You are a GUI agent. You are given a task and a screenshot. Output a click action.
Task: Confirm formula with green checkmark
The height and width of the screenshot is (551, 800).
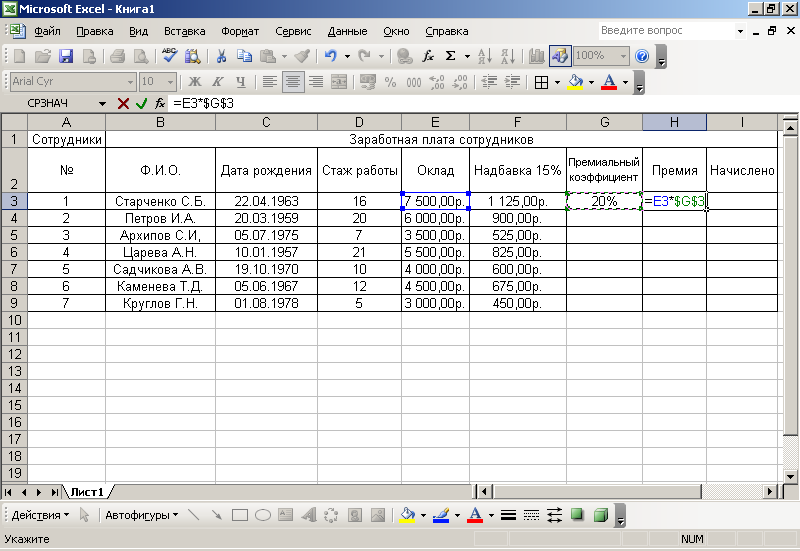[141, 104]
